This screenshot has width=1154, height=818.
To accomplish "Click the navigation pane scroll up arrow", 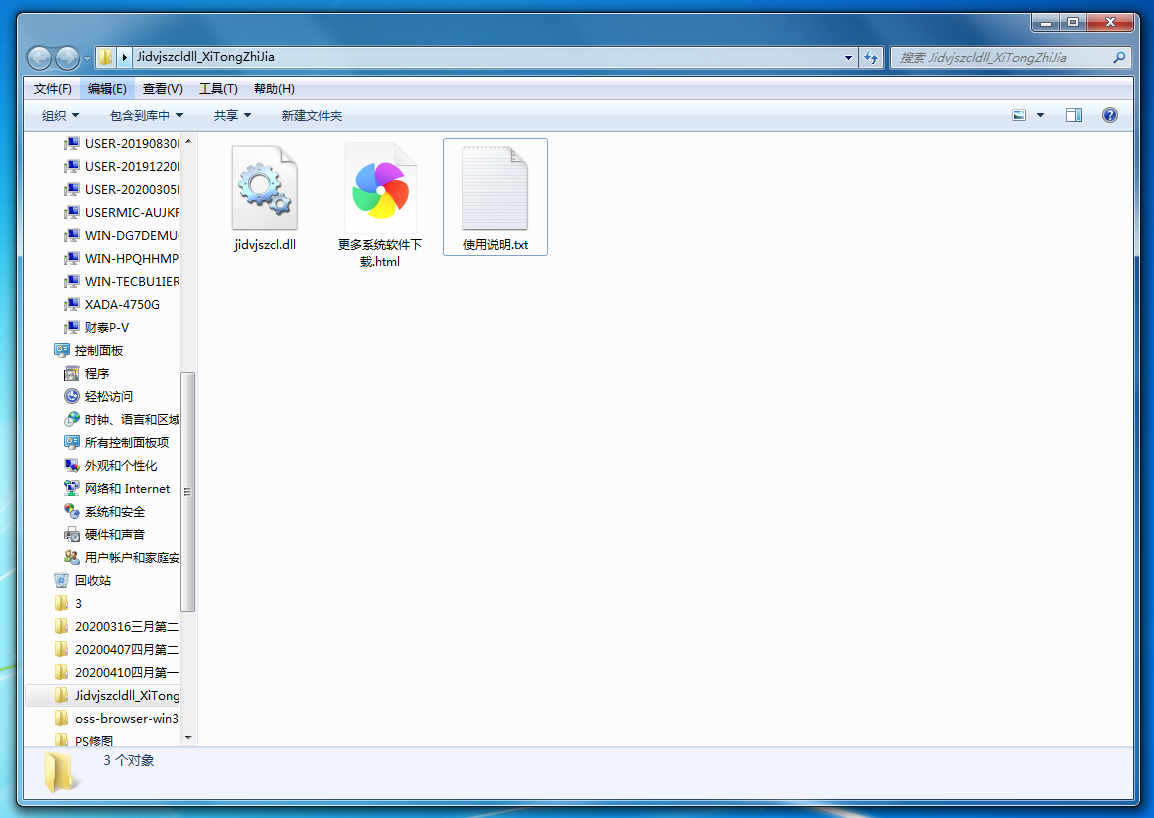I will click(188, 141).
